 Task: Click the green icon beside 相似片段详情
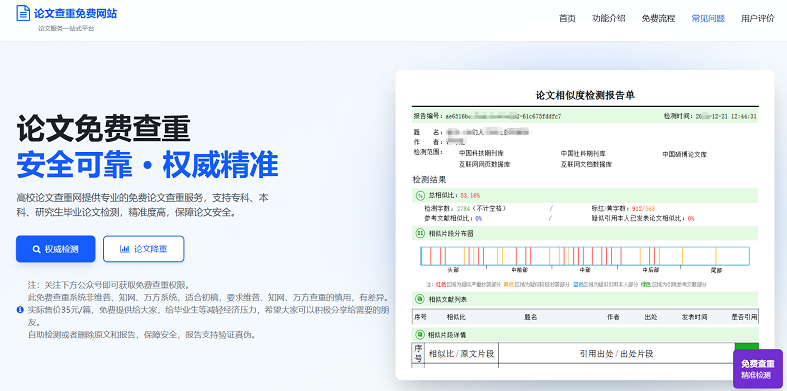click(x=420, y=334)
